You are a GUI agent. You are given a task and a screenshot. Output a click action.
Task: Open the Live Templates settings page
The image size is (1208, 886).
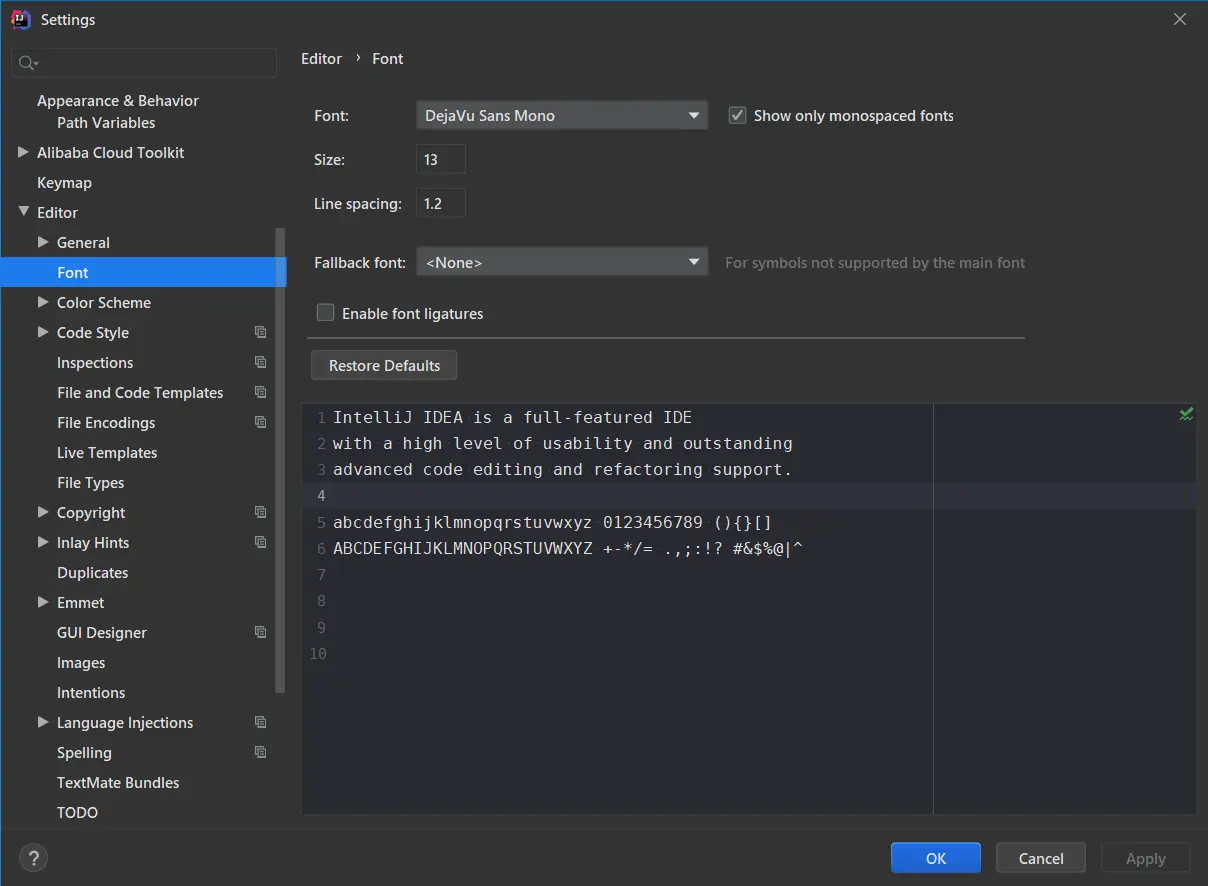[x=107, y=453]
